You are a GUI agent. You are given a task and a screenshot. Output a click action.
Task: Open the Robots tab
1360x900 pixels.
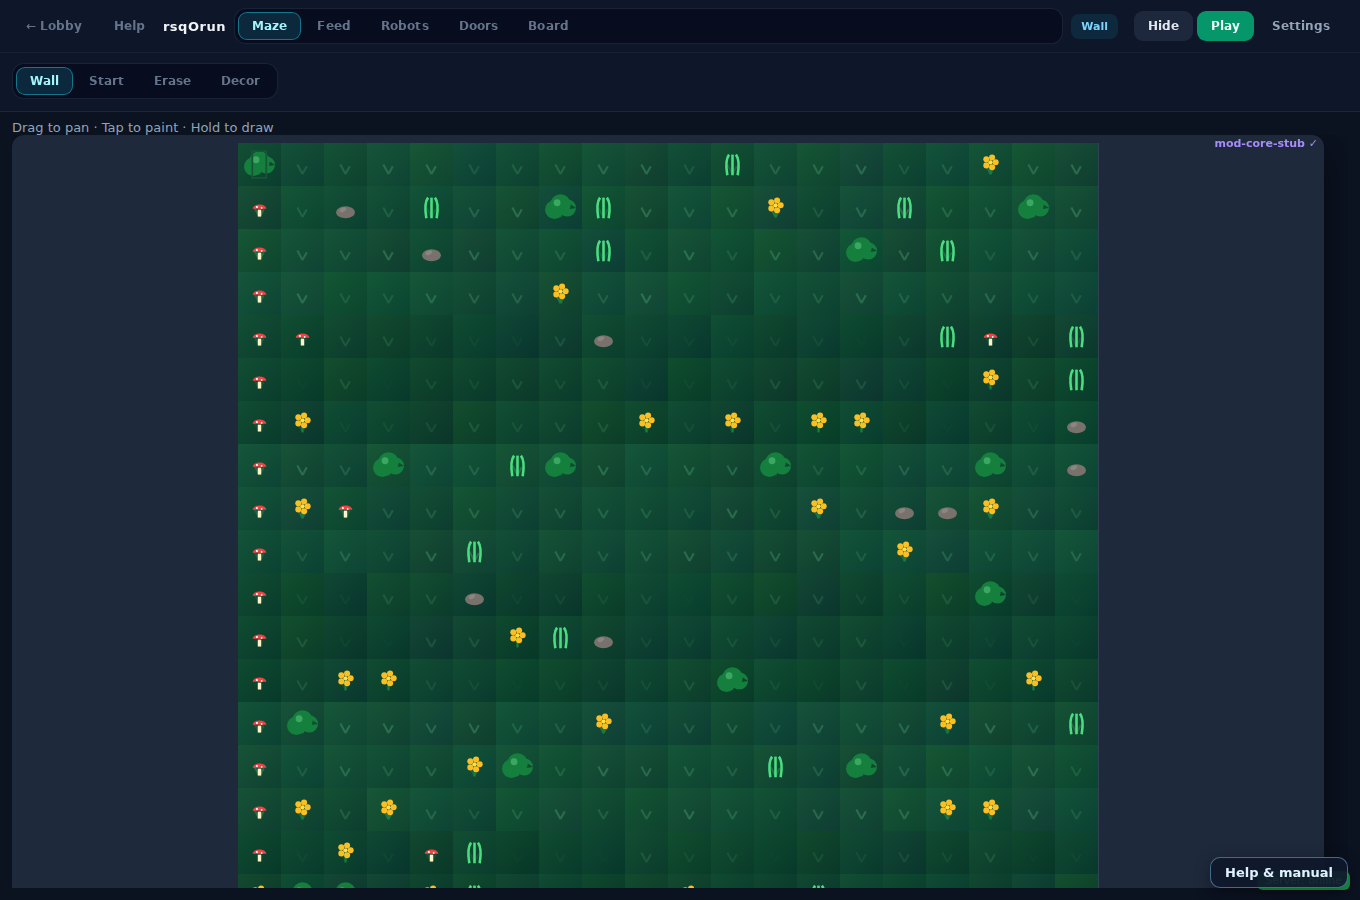pyautogui.click(x=405, y=26)
